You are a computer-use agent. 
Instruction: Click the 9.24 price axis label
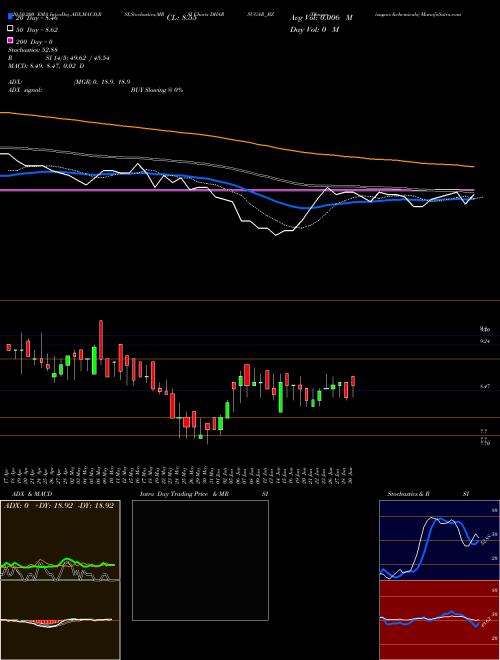pos(485,342)
